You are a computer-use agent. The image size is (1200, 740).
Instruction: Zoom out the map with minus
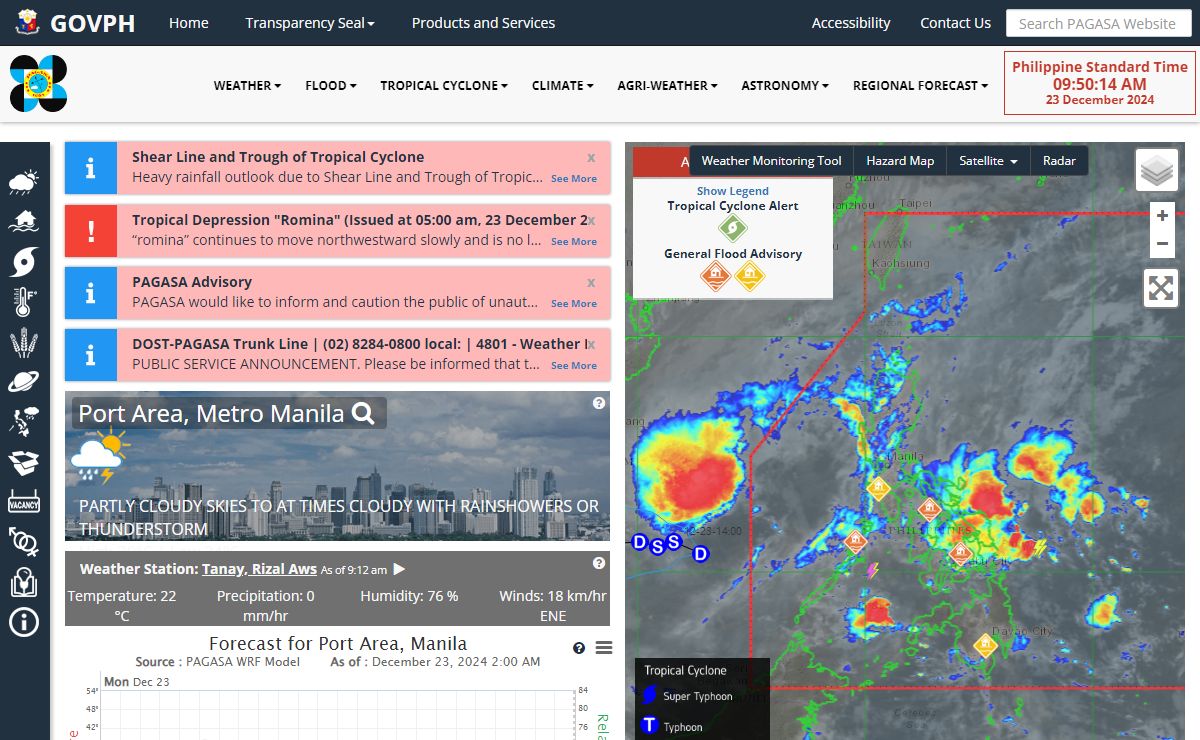(x=1161, y=243)
